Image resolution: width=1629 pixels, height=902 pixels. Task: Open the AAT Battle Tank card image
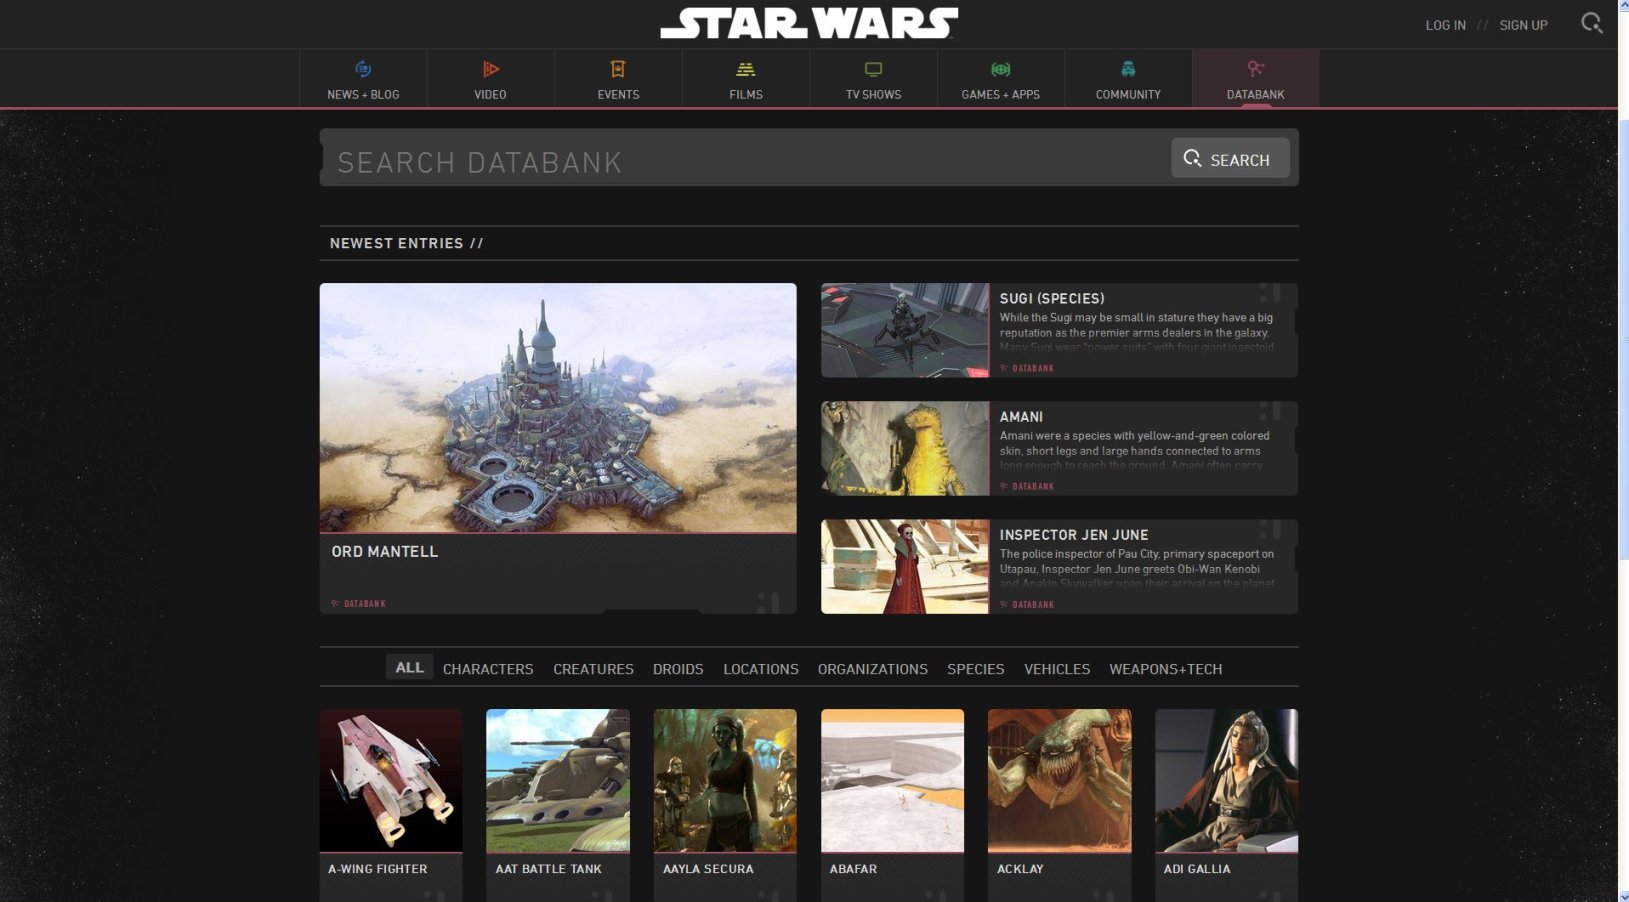tap(558, 780)
